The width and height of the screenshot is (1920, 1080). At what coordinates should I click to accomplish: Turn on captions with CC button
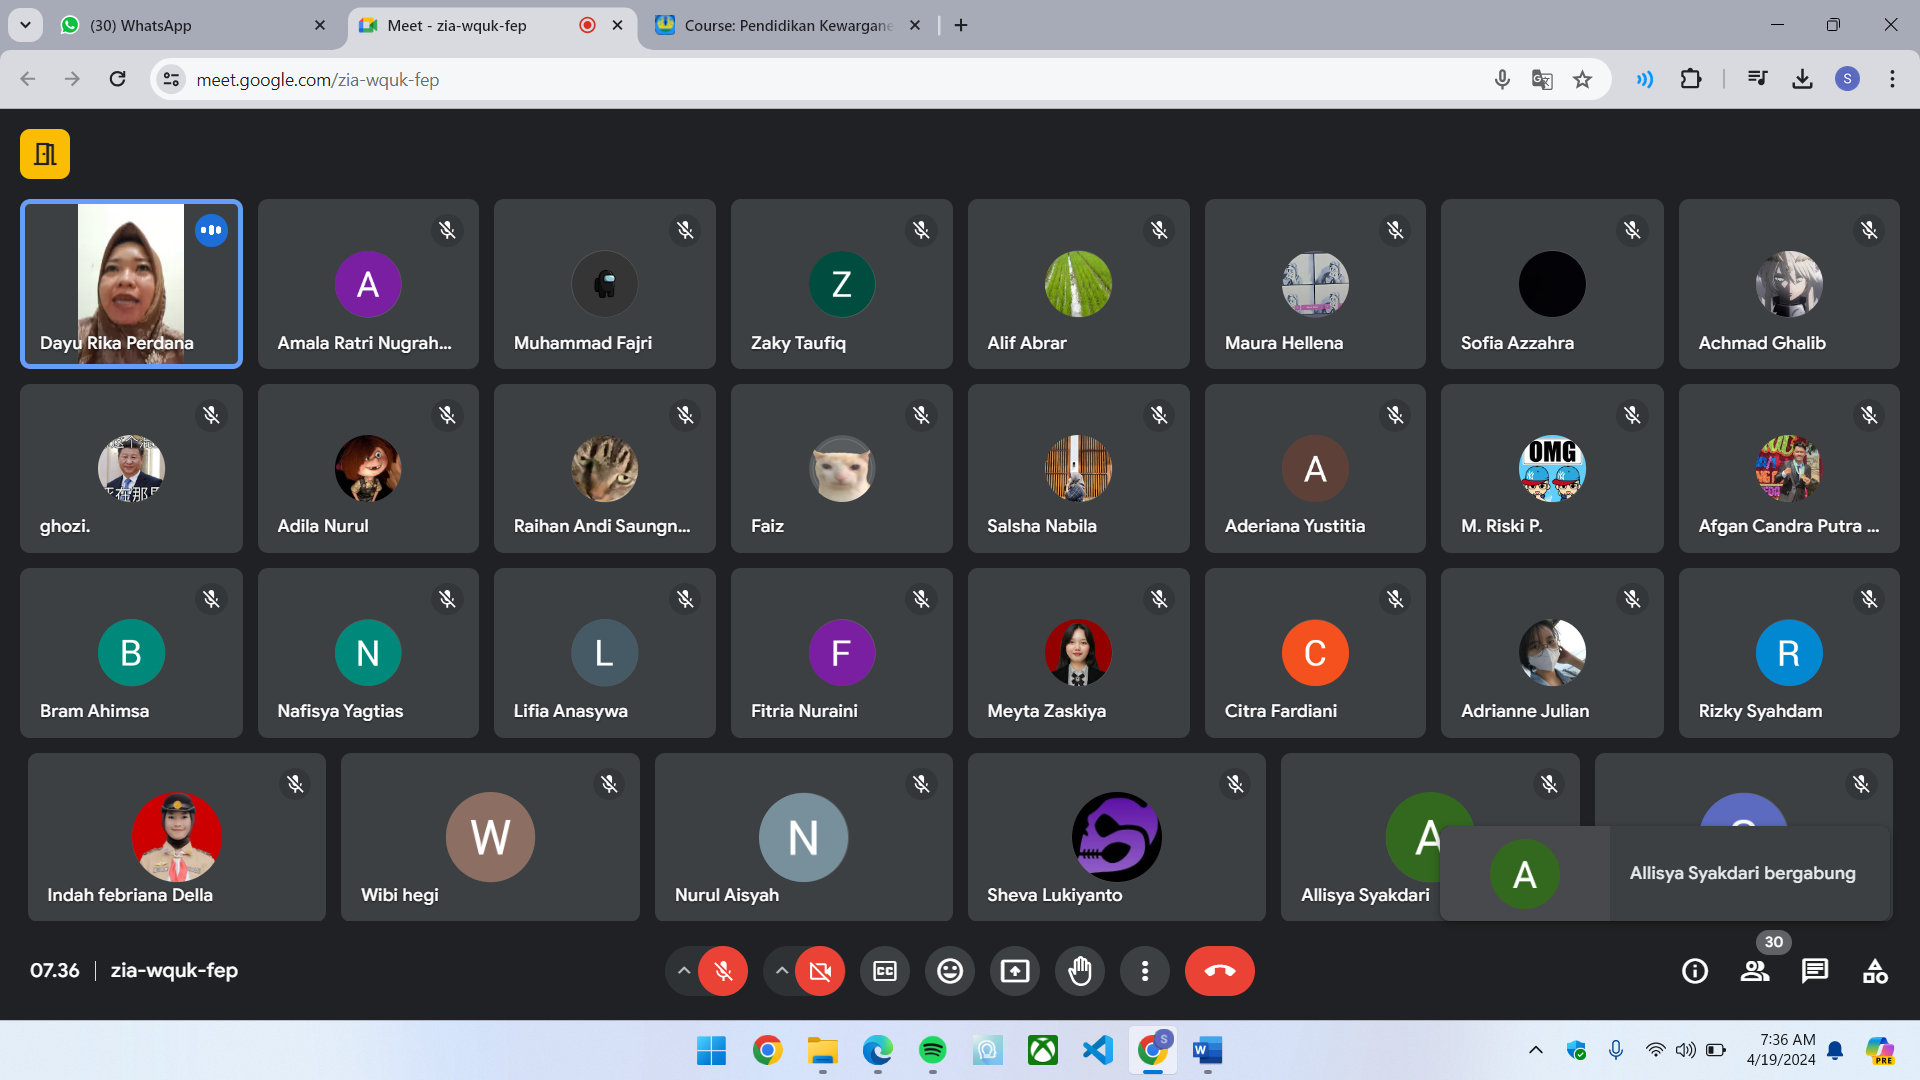pyautogui.click(x=885, y=971)
